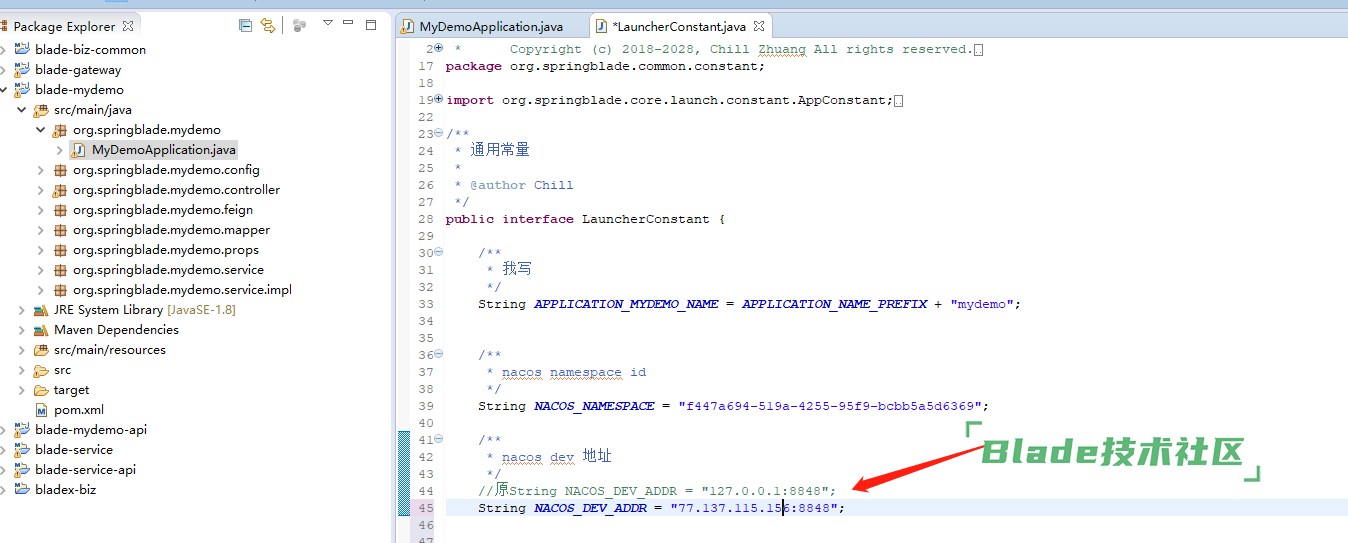Click the org.springblade.mydemo.feign package icon
This screenshot has height=543, width=1348.
[60, 209]
